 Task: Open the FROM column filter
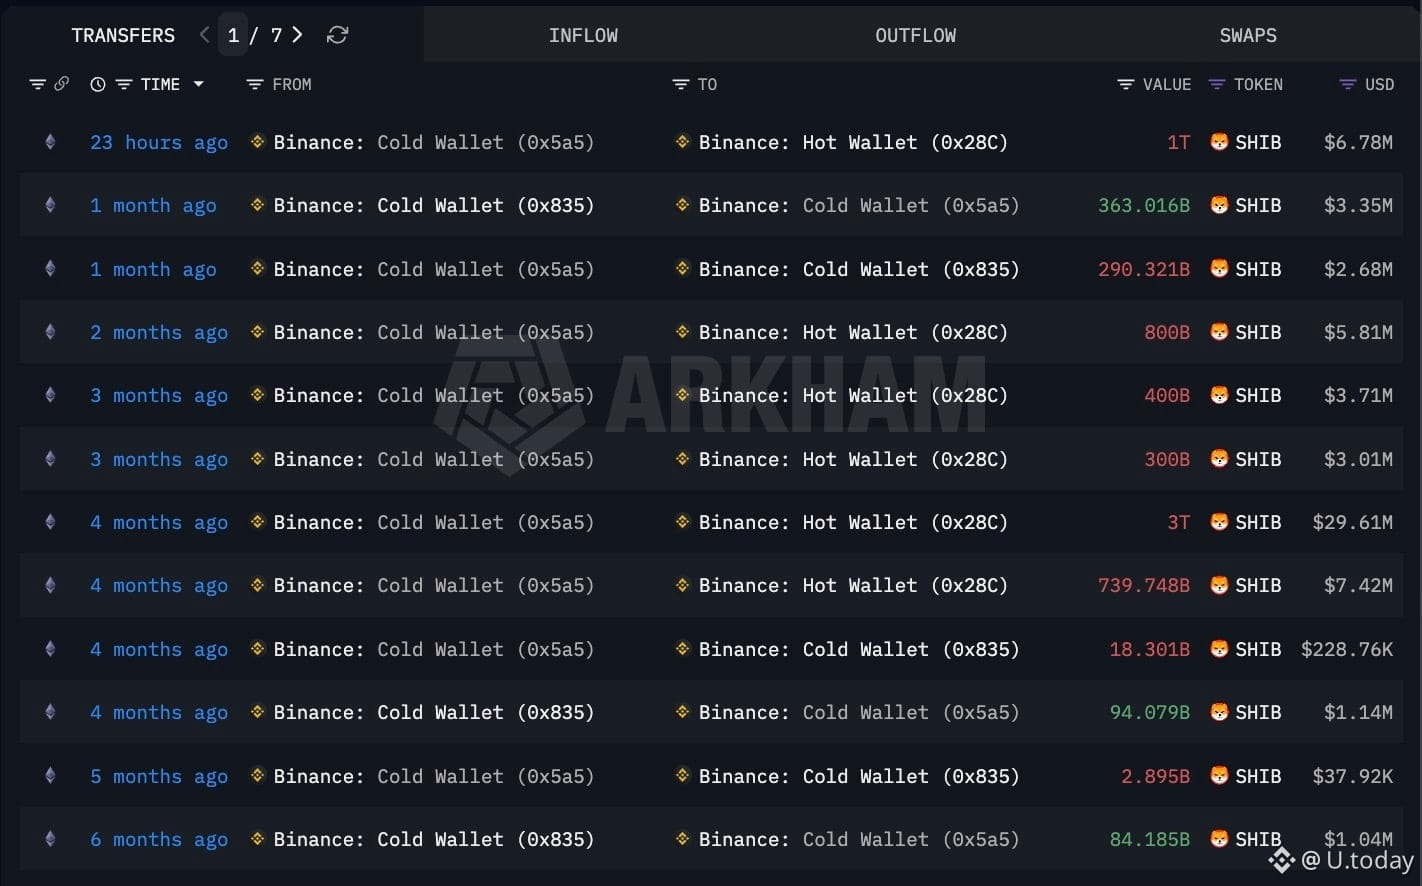[x=255, y=85]
